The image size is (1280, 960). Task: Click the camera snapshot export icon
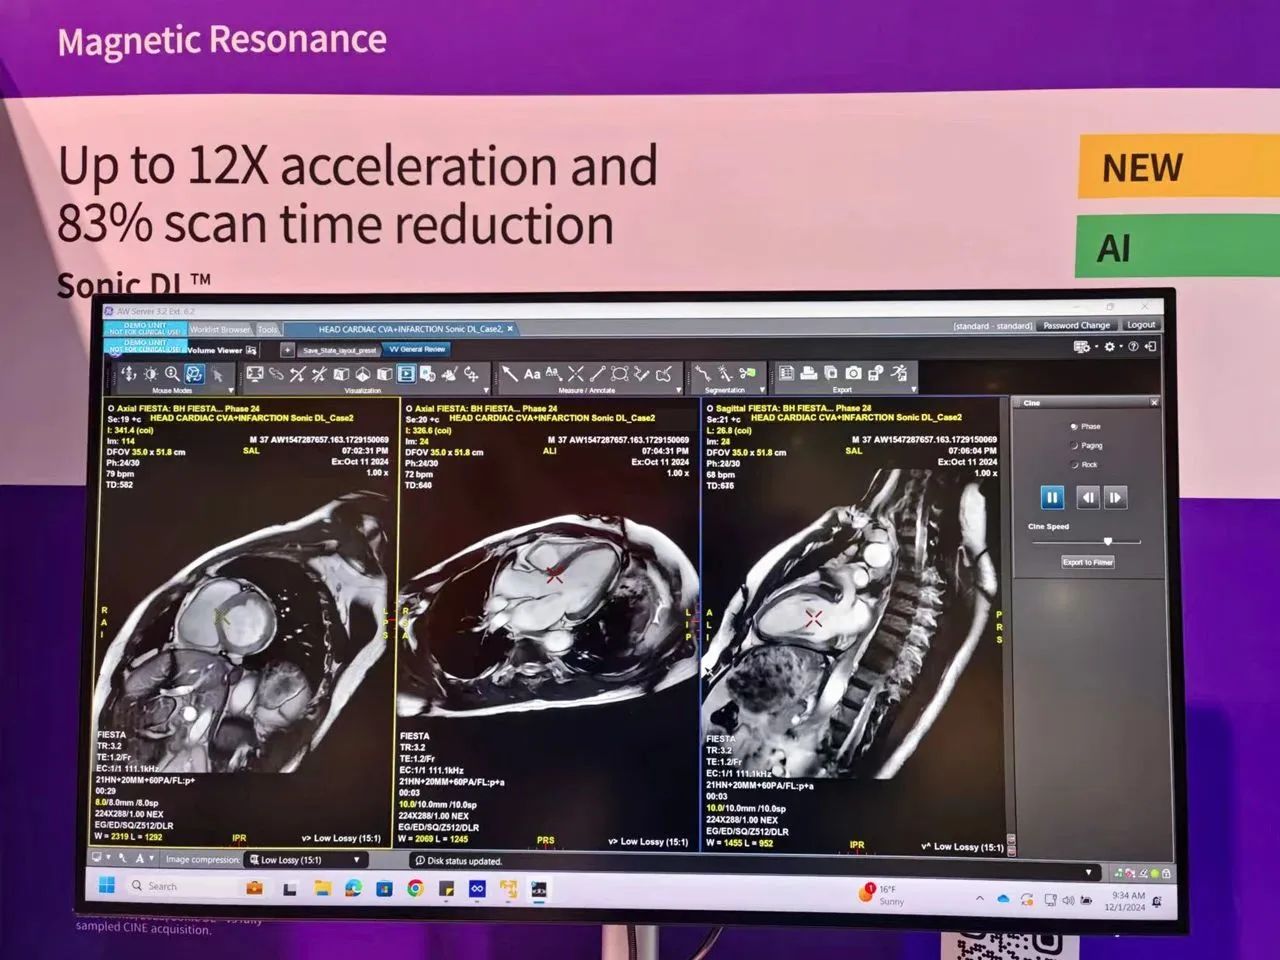click(x=853, y=373)
